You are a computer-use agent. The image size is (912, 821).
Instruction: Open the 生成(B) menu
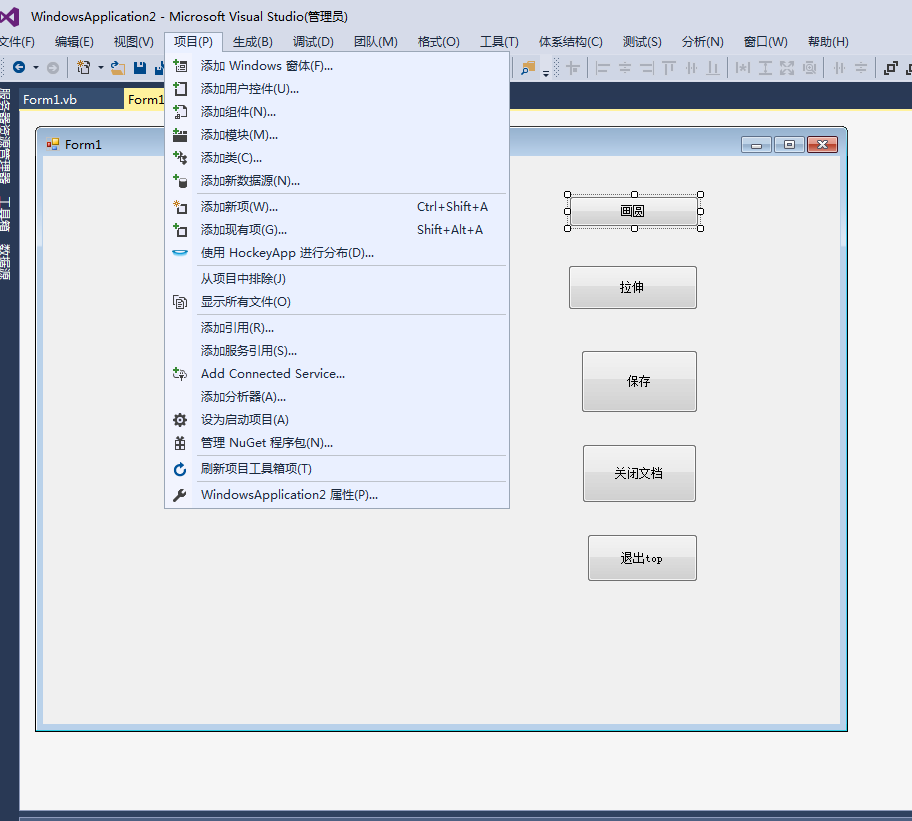tap(252, 42)
